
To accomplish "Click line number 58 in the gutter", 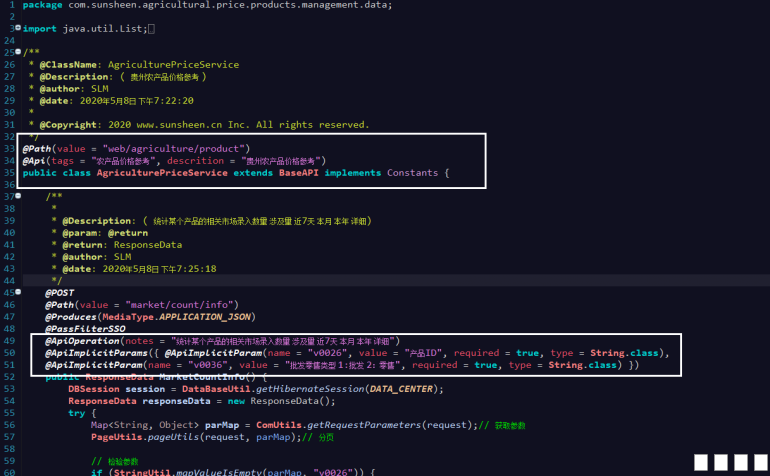I will pyautogui.click(x=9, y=449).
